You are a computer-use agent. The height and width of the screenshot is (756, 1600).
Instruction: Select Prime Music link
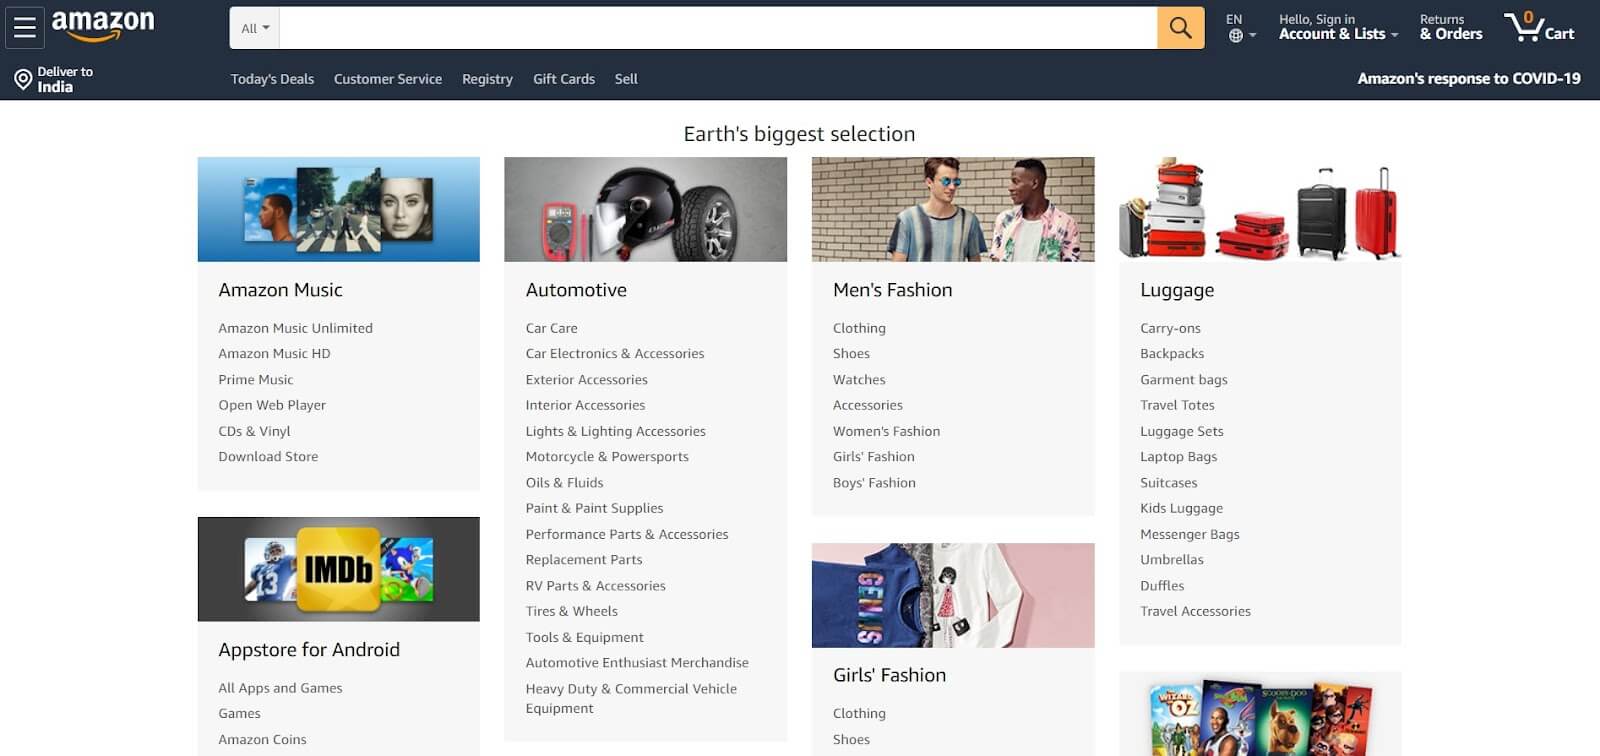256,380
